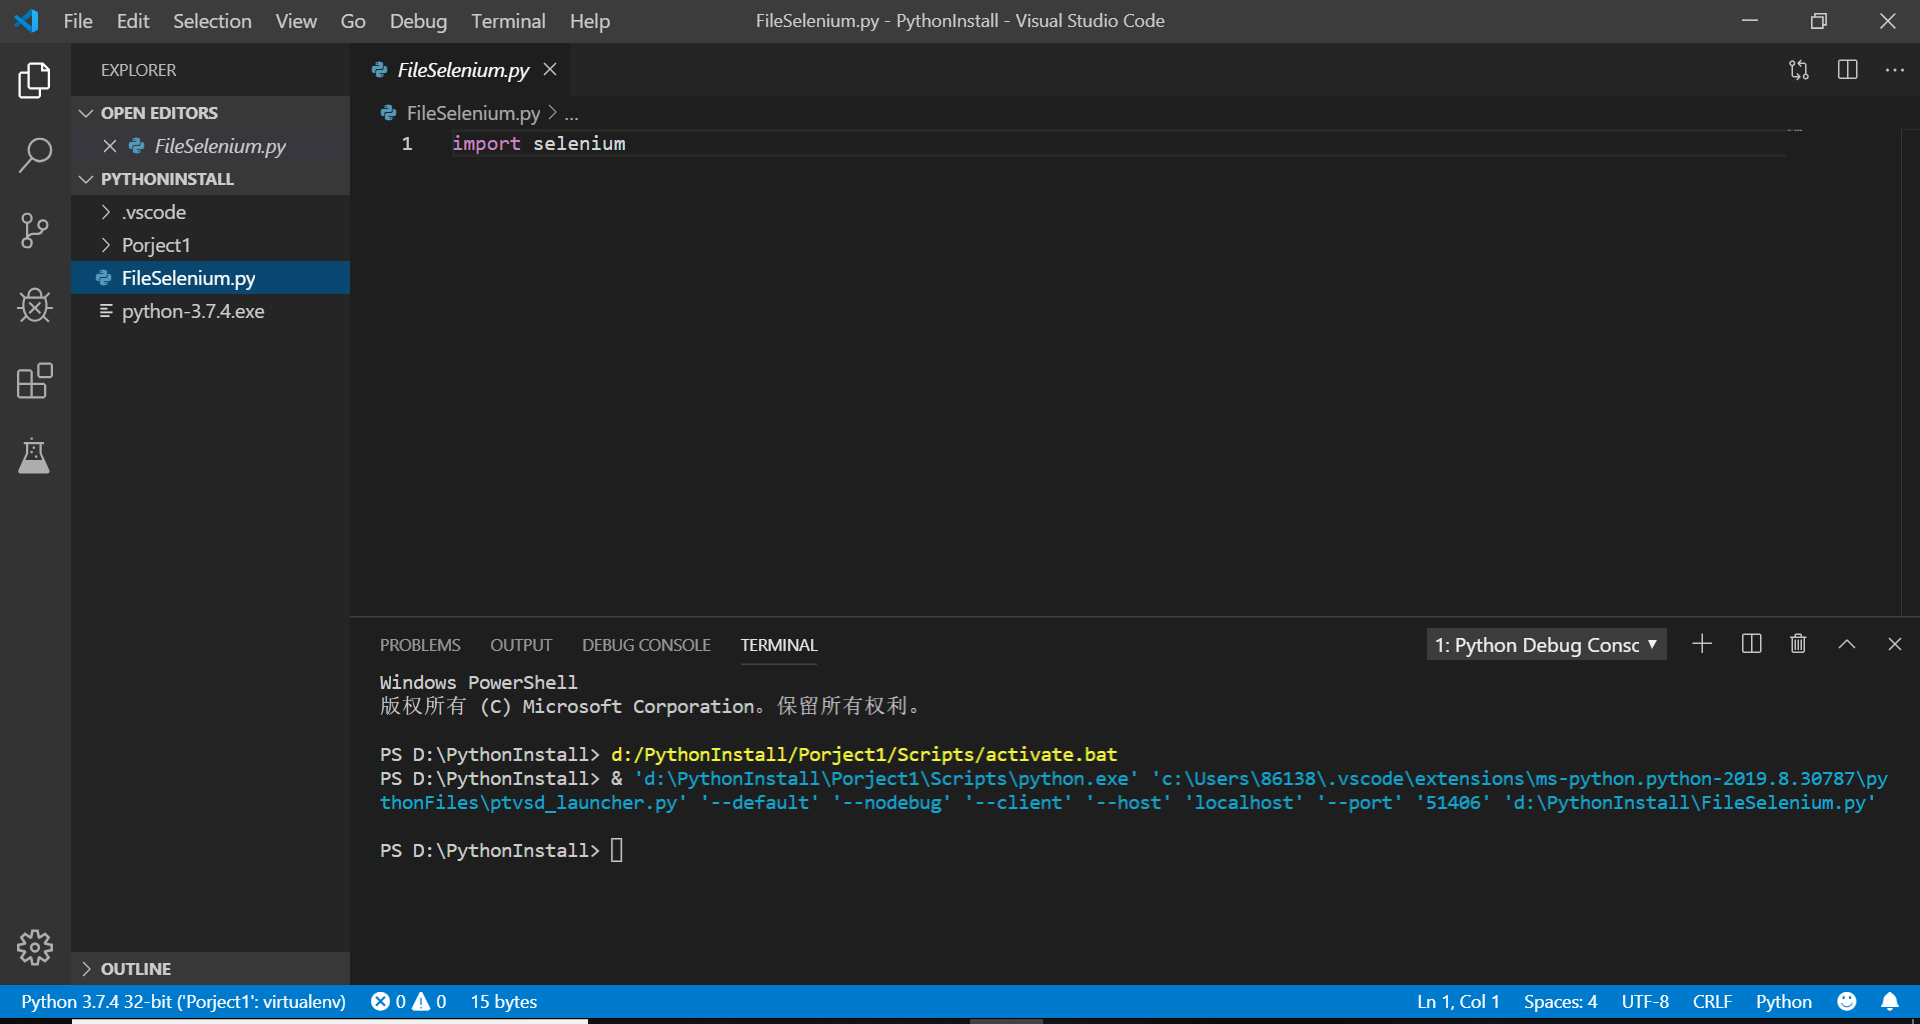Maximize the panel with up chevron
Screen dimensions: 1920x1024
tap(1847, 644)
